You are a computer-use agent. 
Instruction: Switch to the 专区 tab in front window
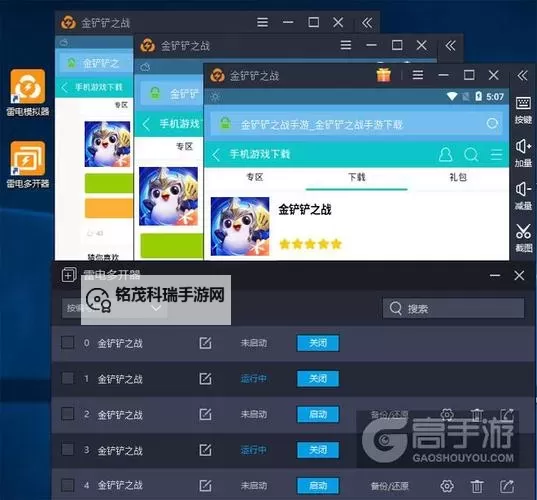(x=254, y=177)
